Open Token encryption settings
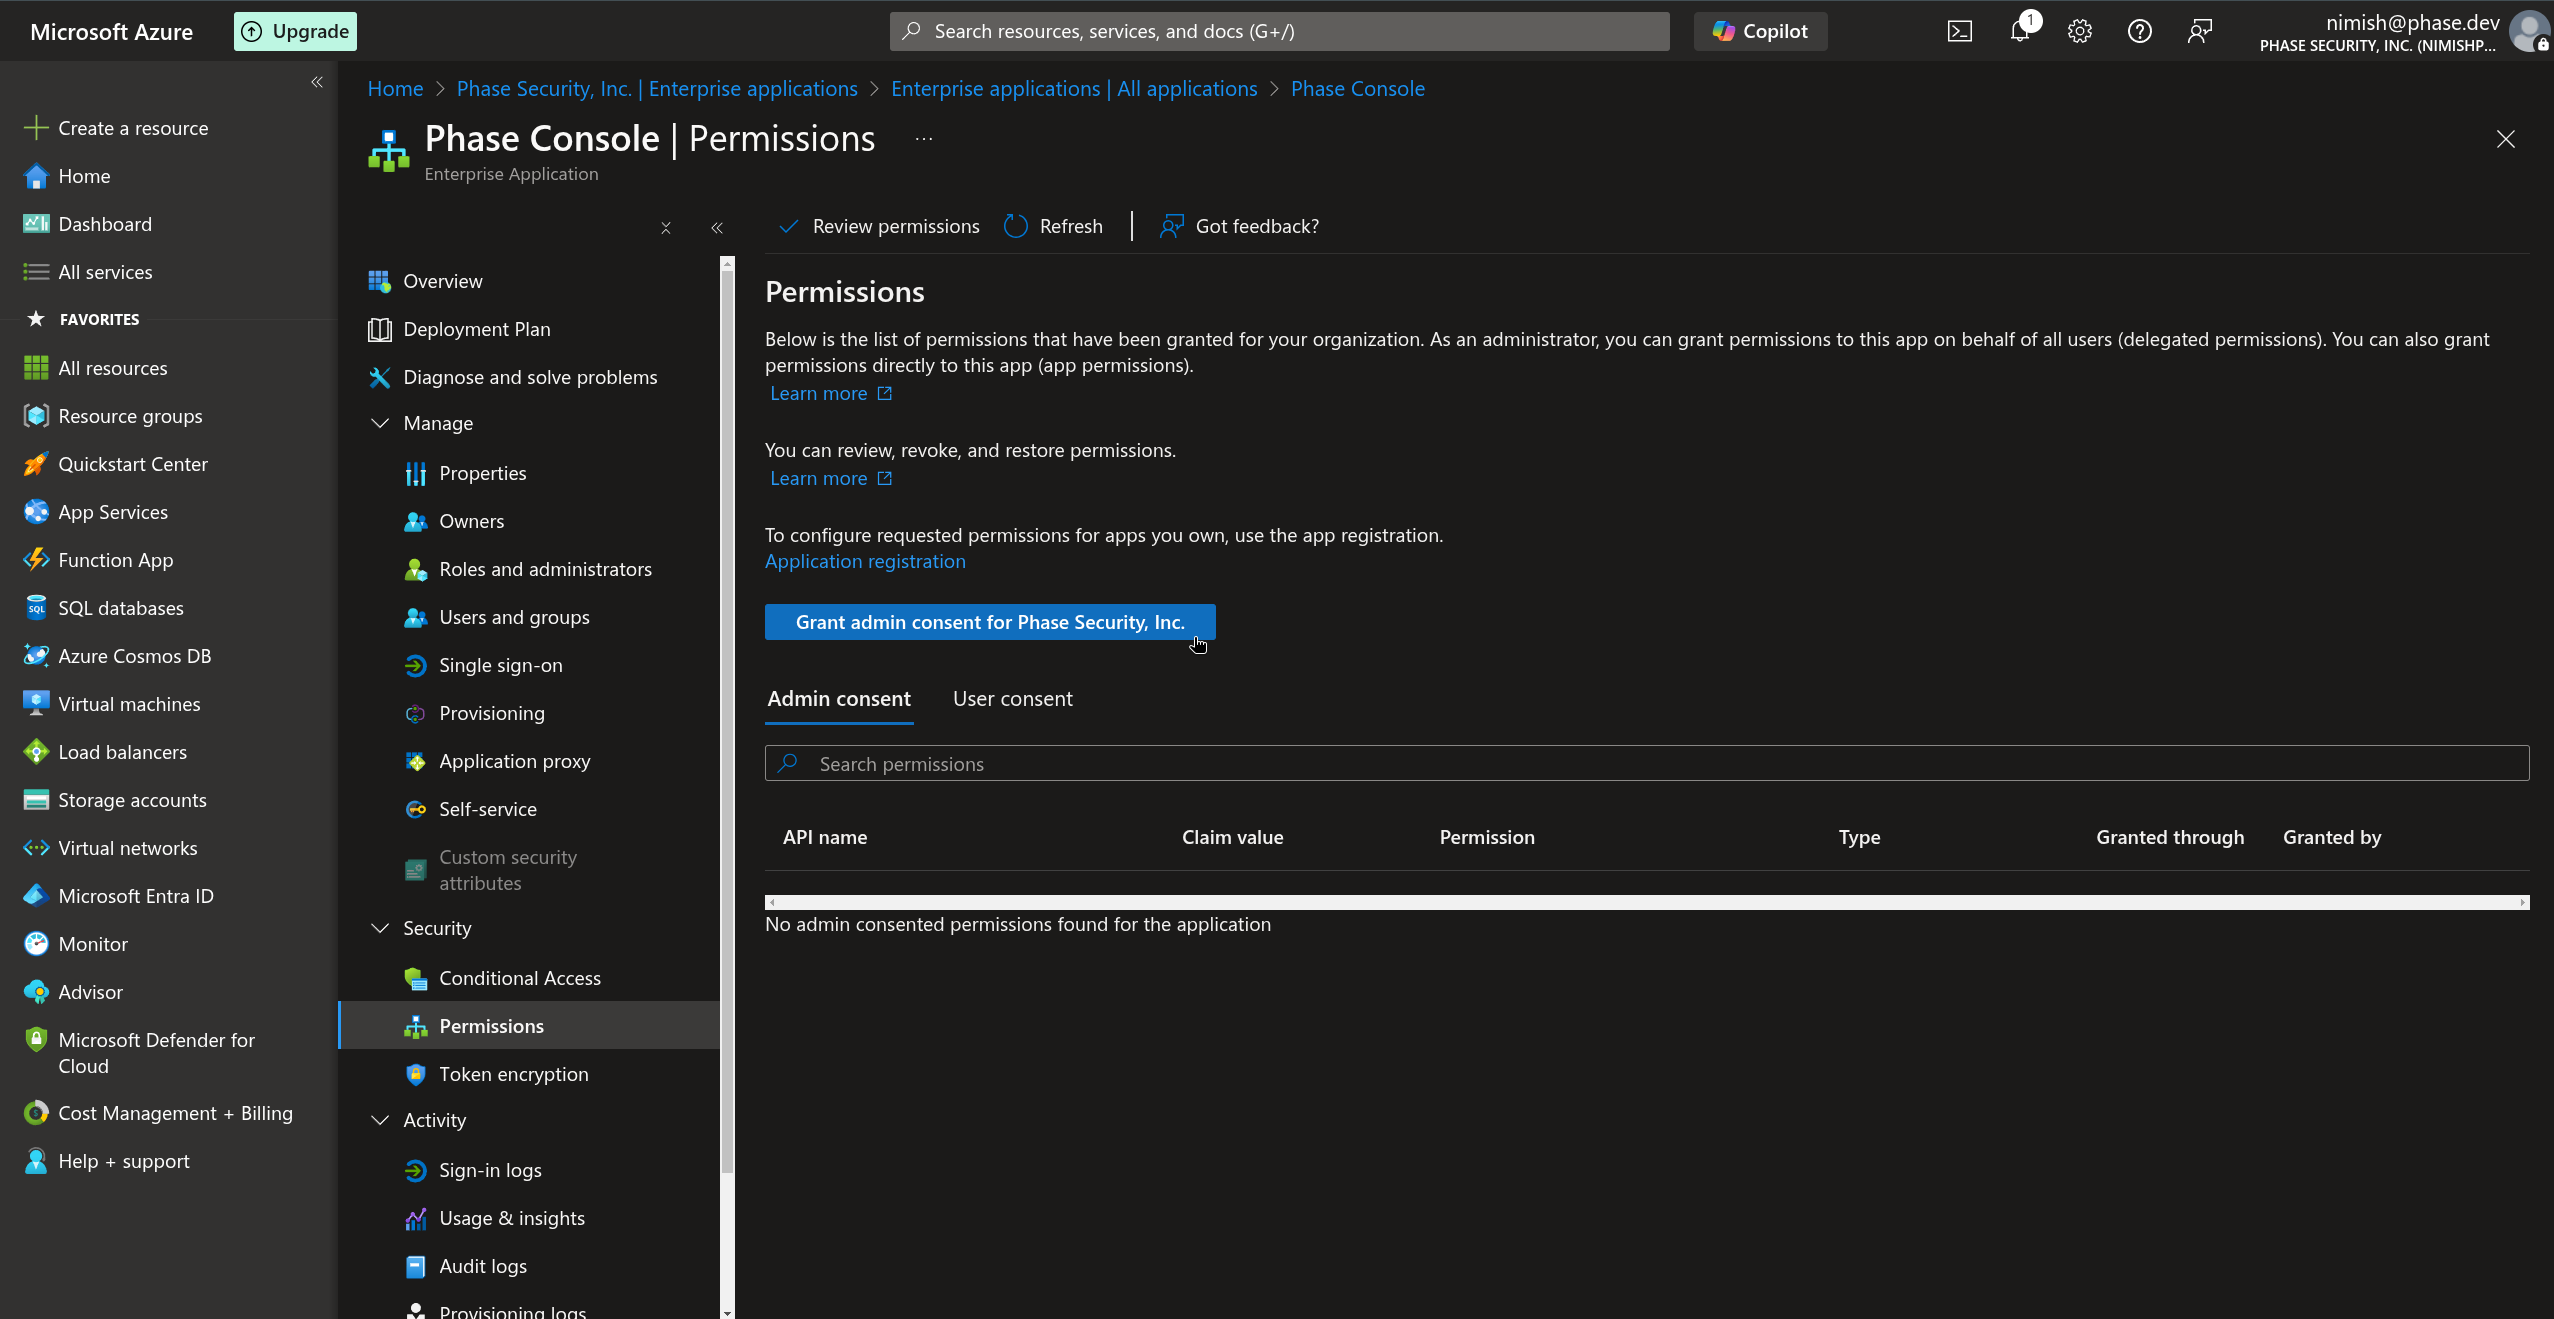Screen dimensions: 2554x1319 tap(513, 1074)
